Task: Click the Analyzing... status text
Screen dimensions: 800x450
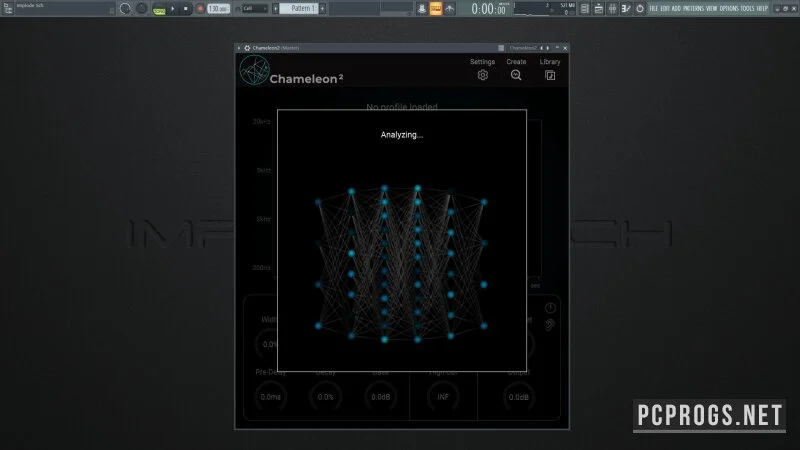Action: coord(402,135)
